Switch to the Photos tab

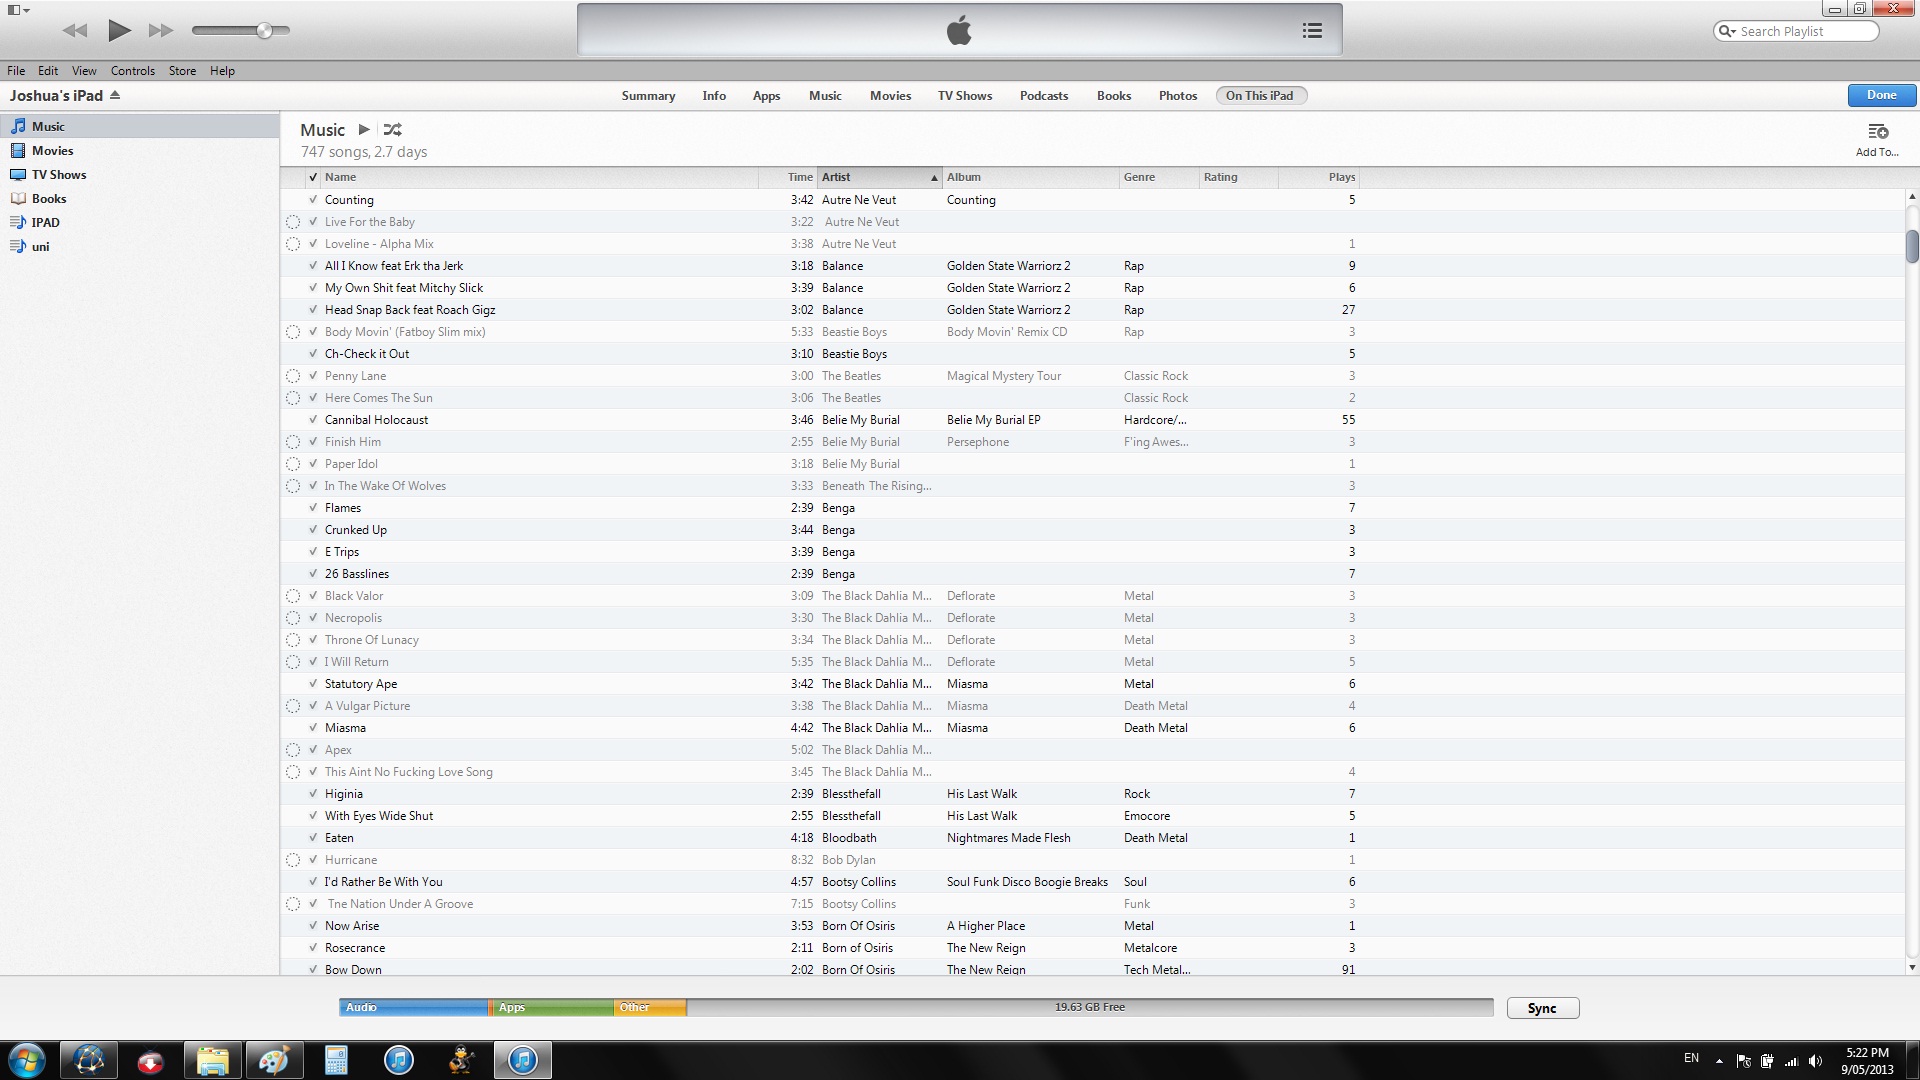[x=1178, y=96]
